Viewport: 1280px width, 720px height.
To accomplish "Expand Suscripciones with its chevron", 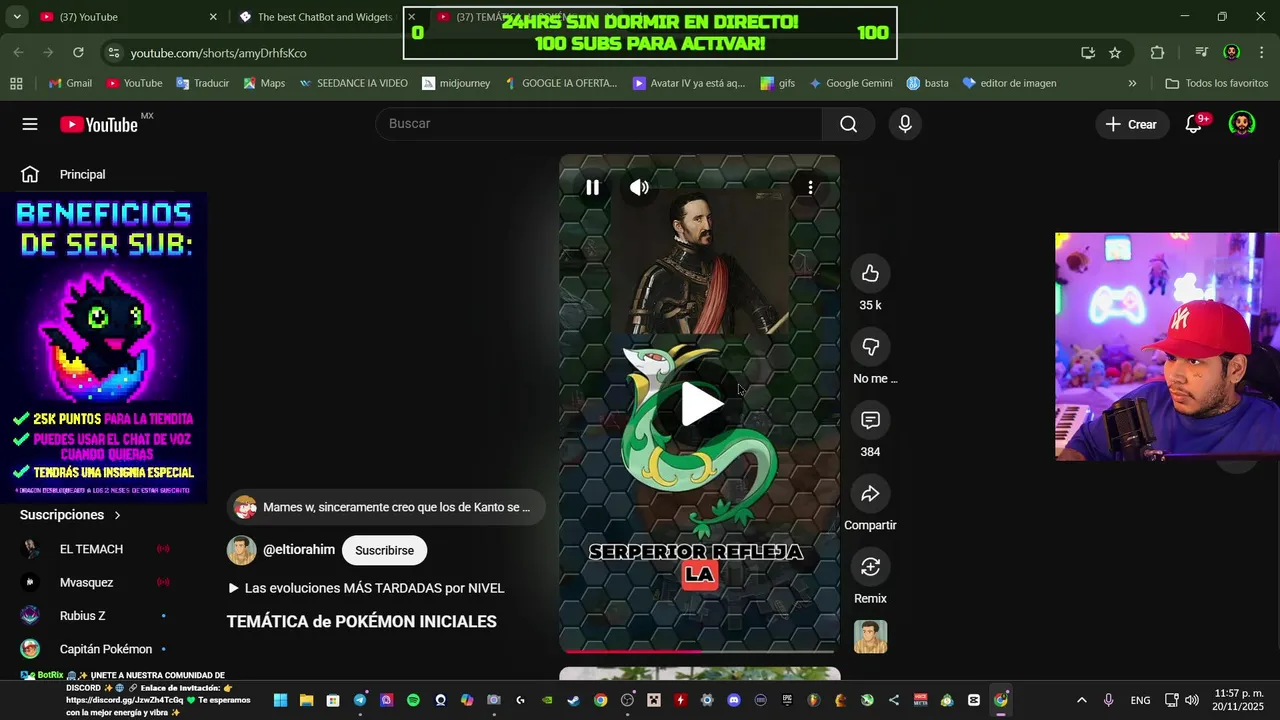I will (x=117, y=515).
